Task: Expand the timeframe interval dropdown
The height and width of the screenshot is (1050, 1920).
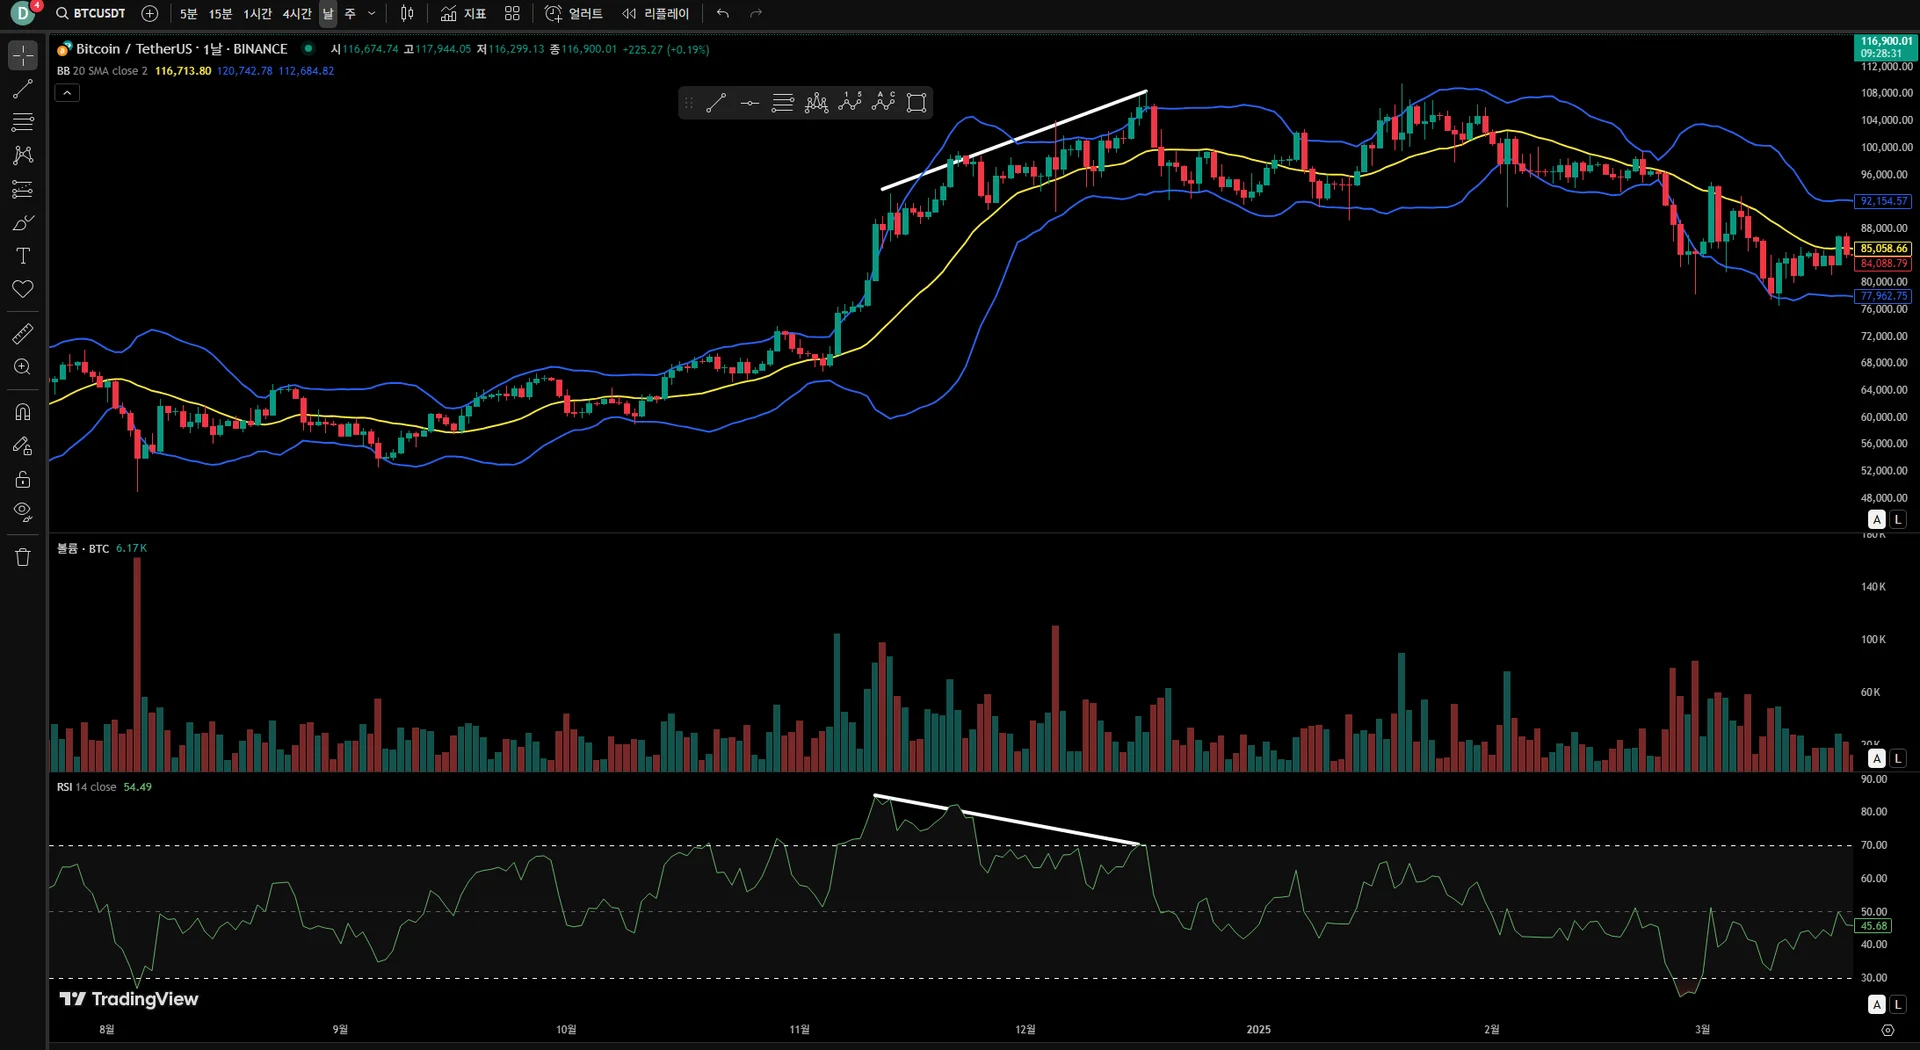Action: coord(372,13)
